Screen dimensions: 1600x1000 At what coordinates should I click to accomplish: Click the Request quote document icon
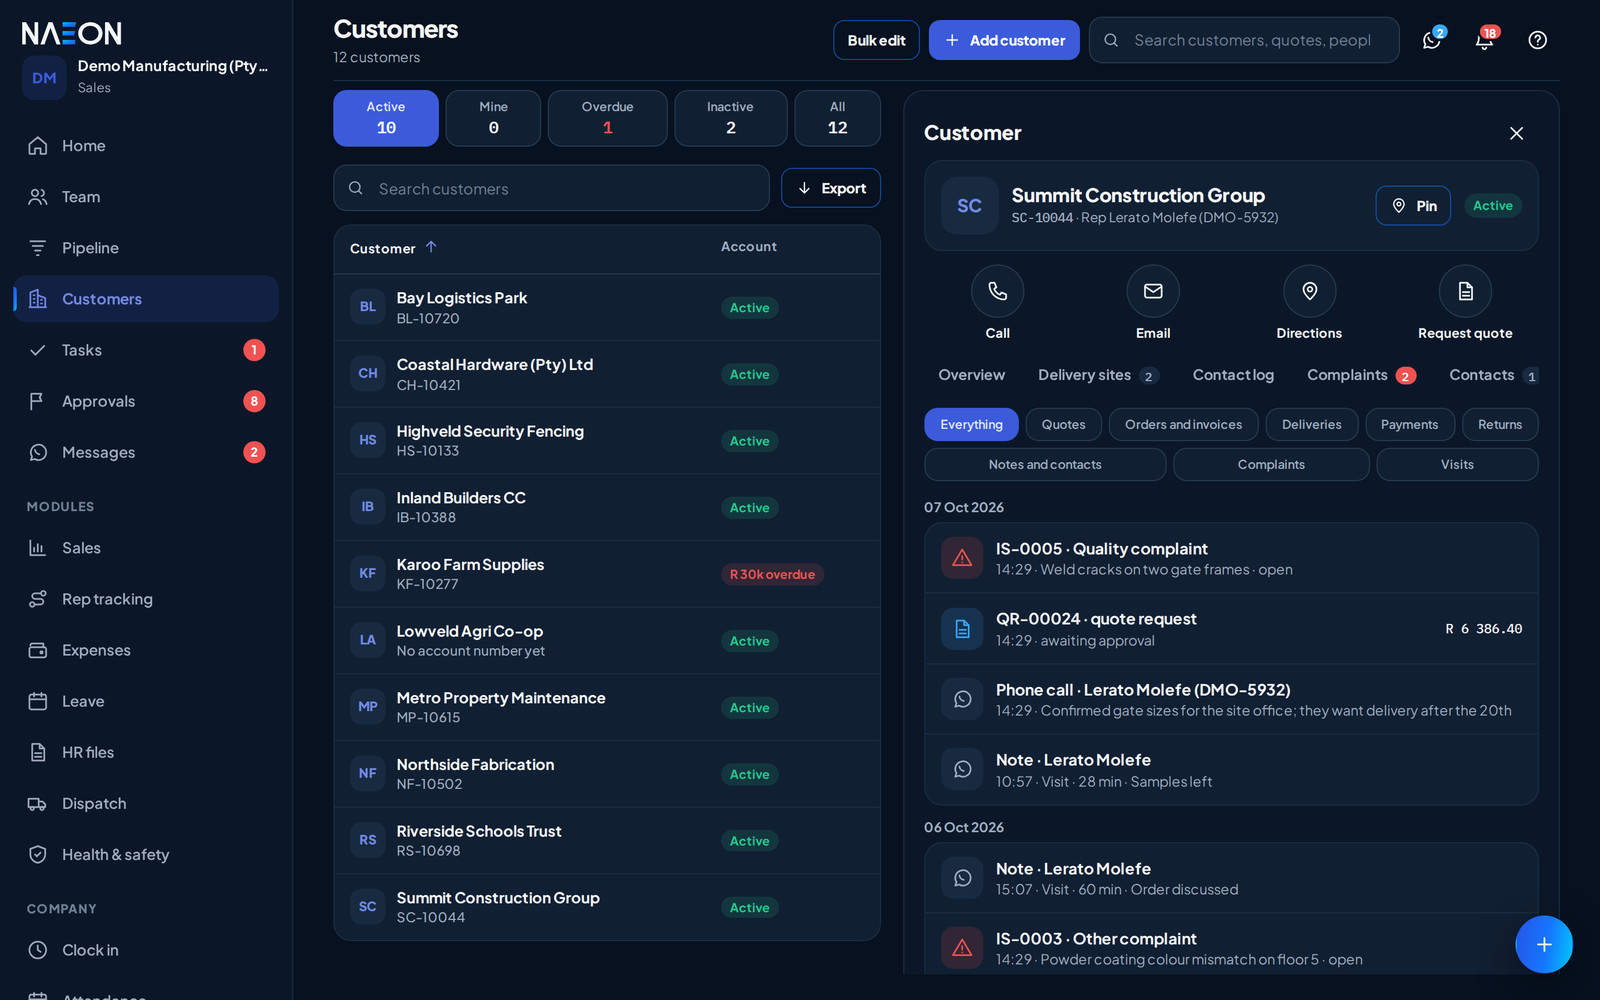(x=1465, y=291)
